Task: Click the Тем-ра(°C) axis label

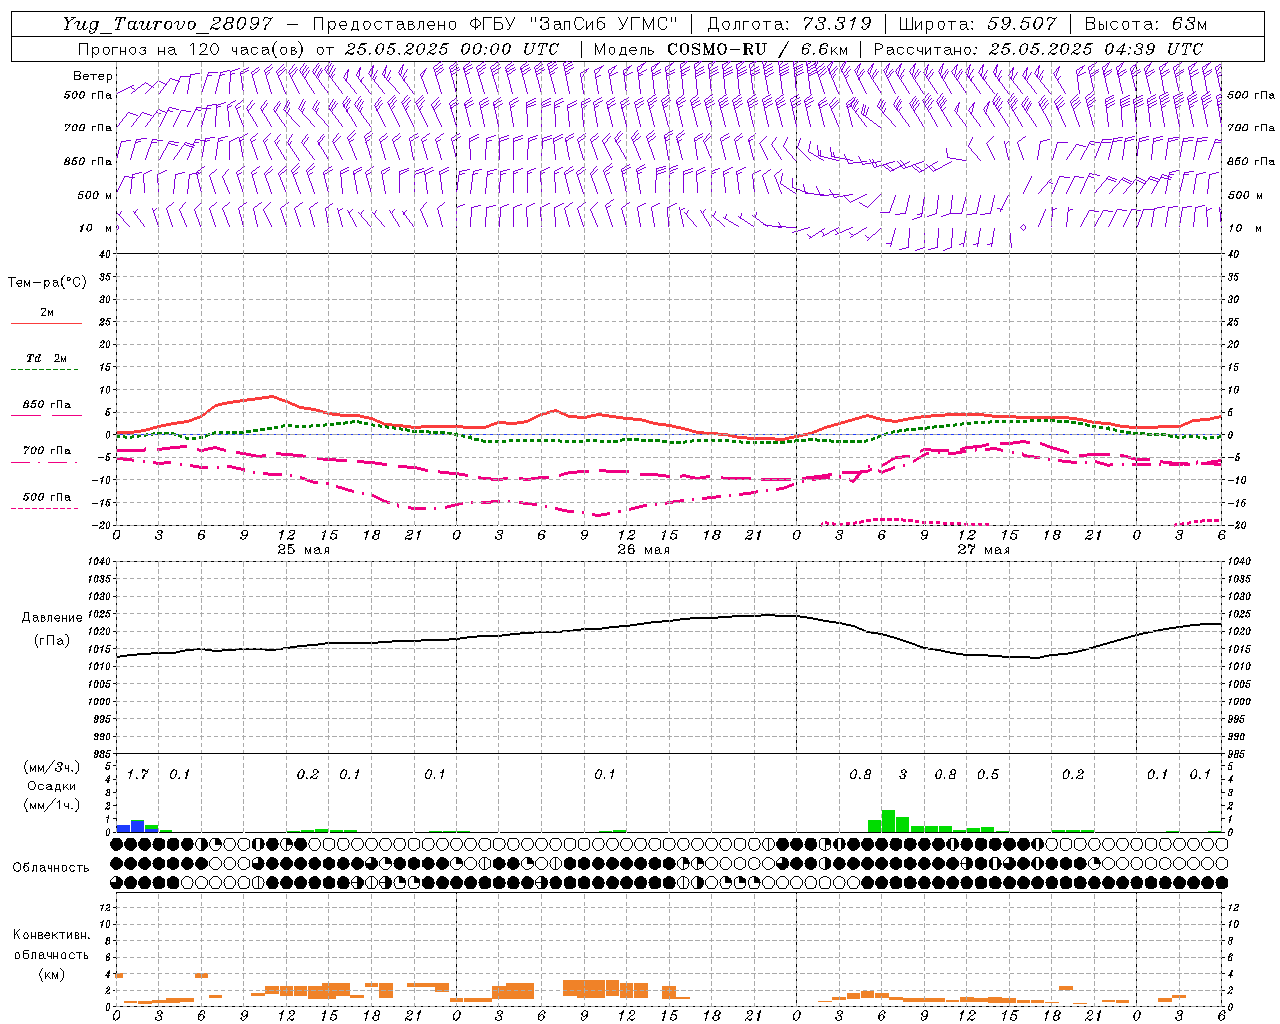Action: tap(47, 283)
